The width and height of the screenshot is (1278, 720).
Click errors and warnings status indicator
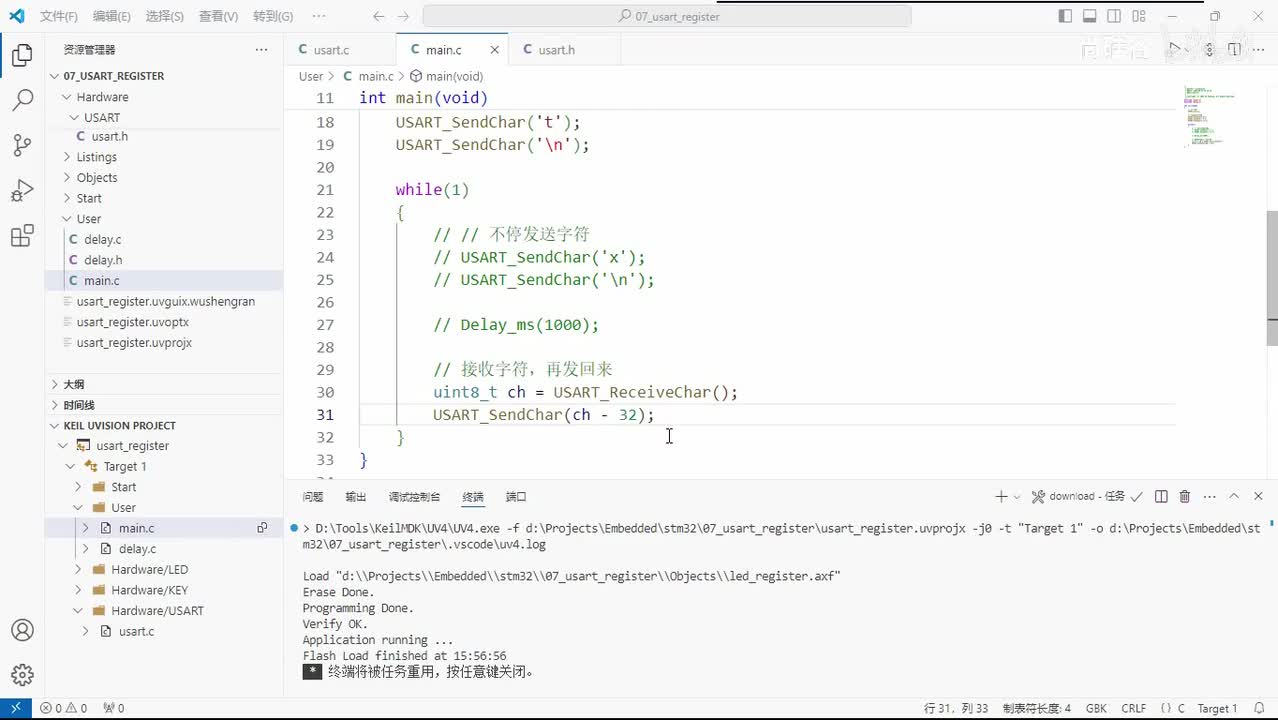coord(63,708)
